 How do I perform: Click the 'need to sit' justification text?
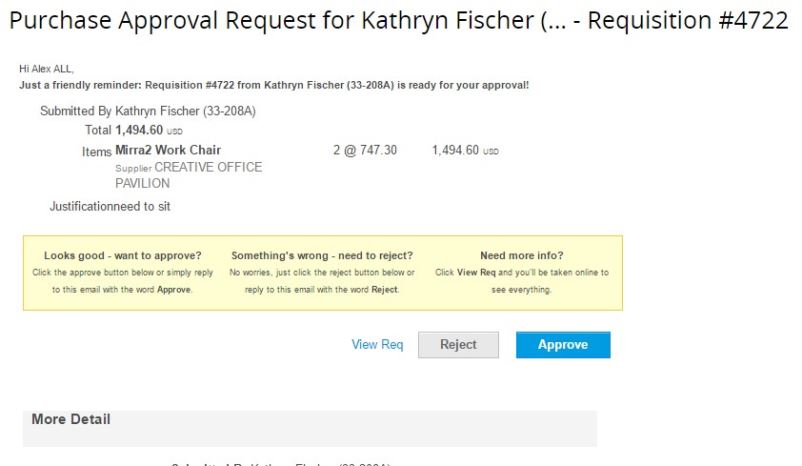142,207
